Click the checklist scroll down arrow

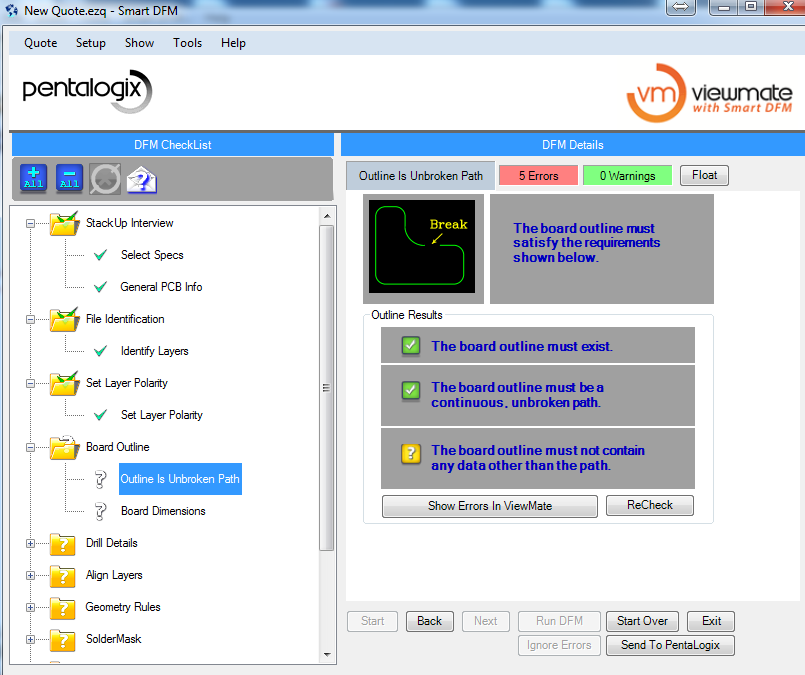(327, 654)
